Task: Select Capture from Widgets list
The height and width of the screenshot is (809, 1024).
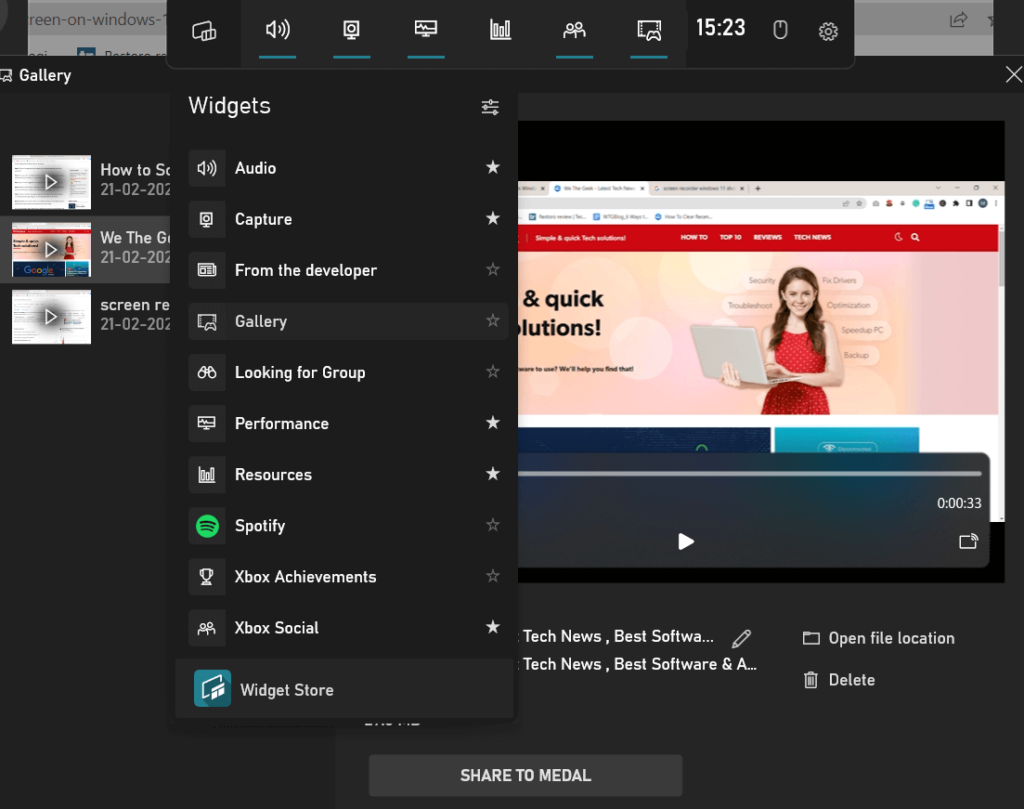Action: click(x=348, y=219)
